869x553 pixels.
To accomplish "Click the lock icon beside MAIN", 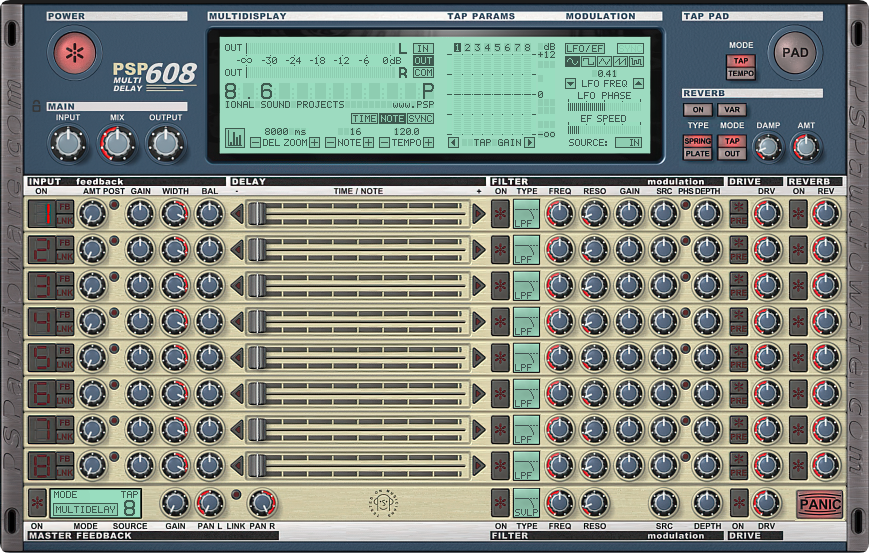I will pos(37,106).
